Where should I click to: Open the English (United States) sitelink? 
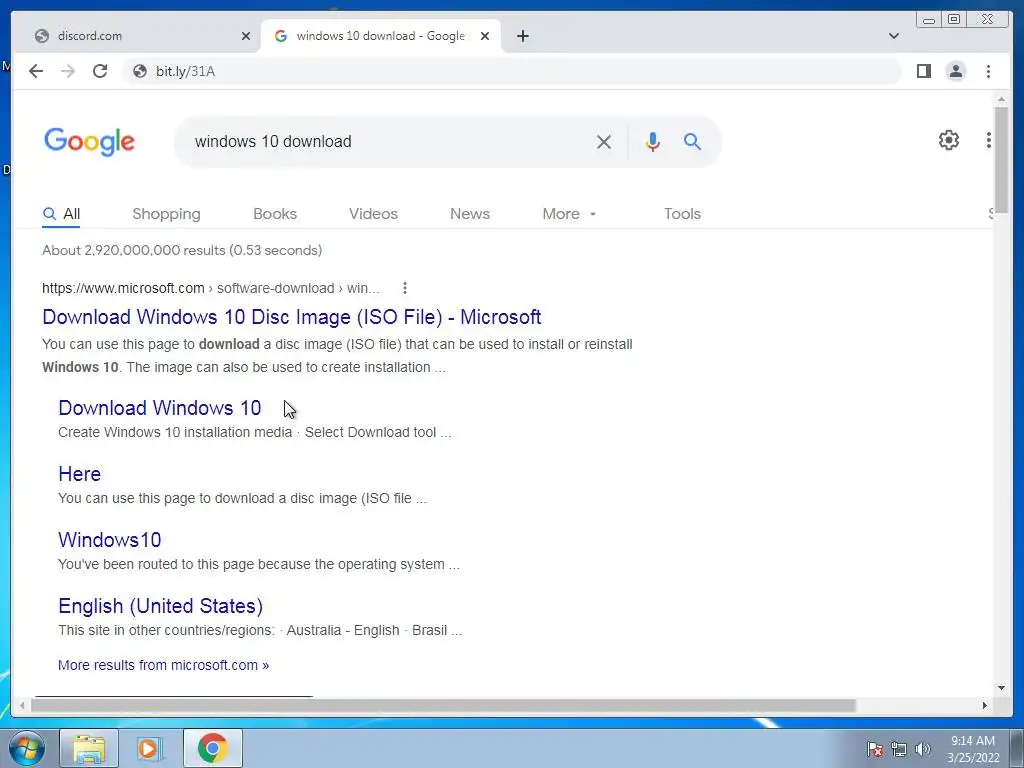click(x=161, y=606)
